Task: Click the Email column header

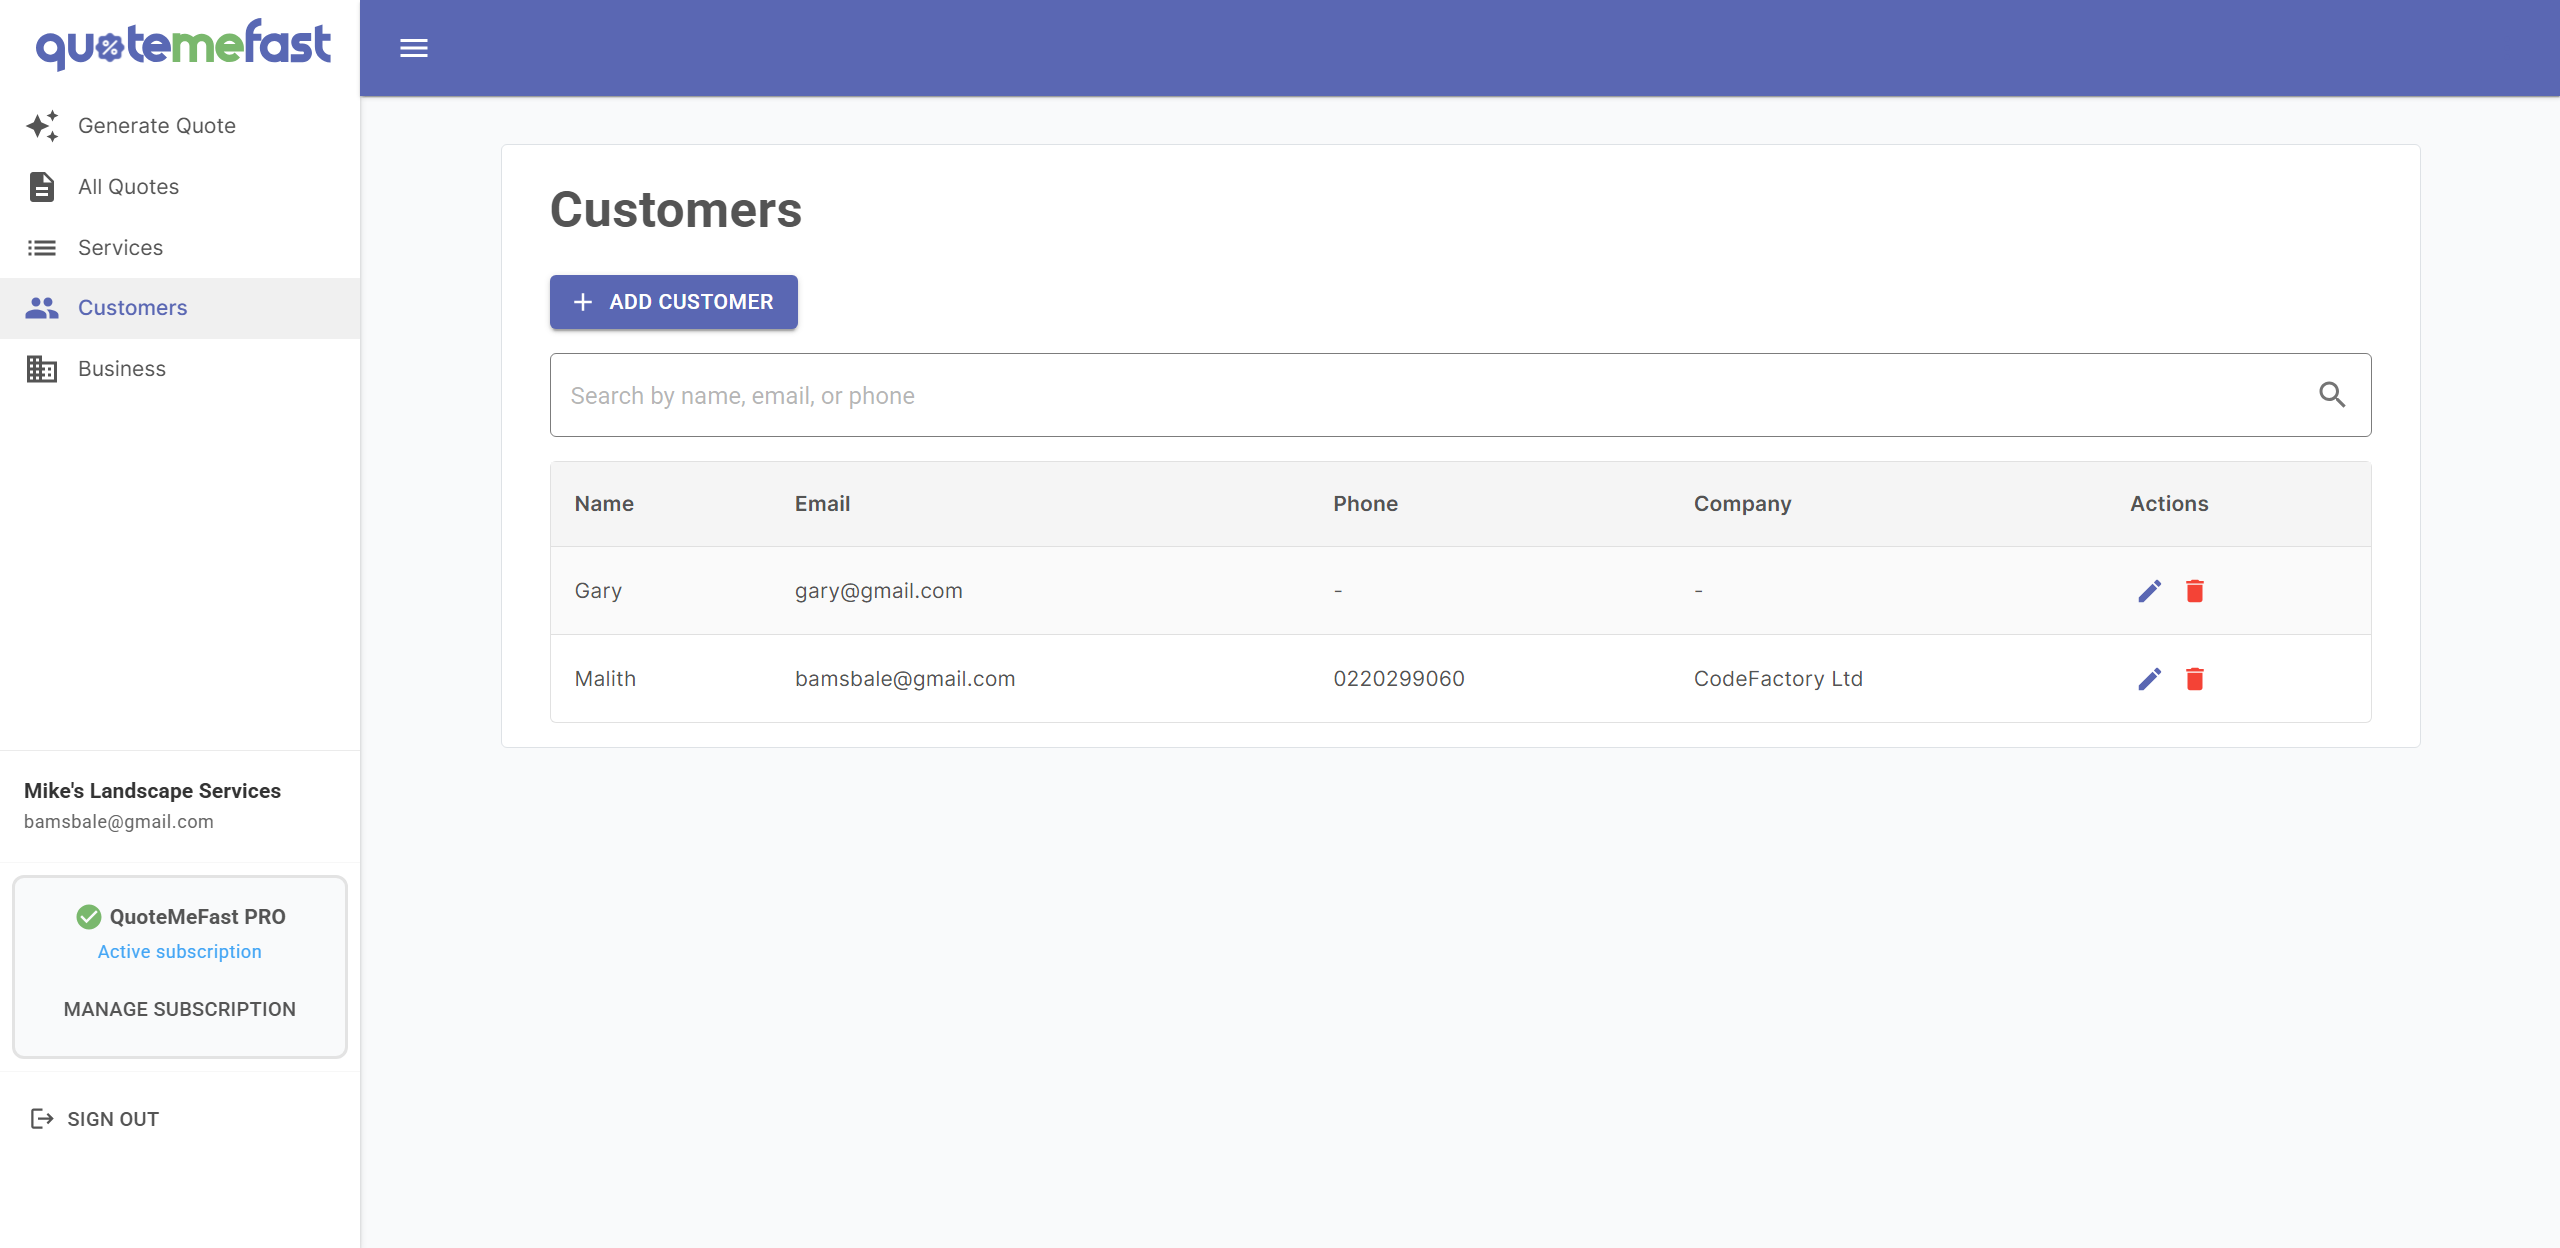Action: (823, 504)
